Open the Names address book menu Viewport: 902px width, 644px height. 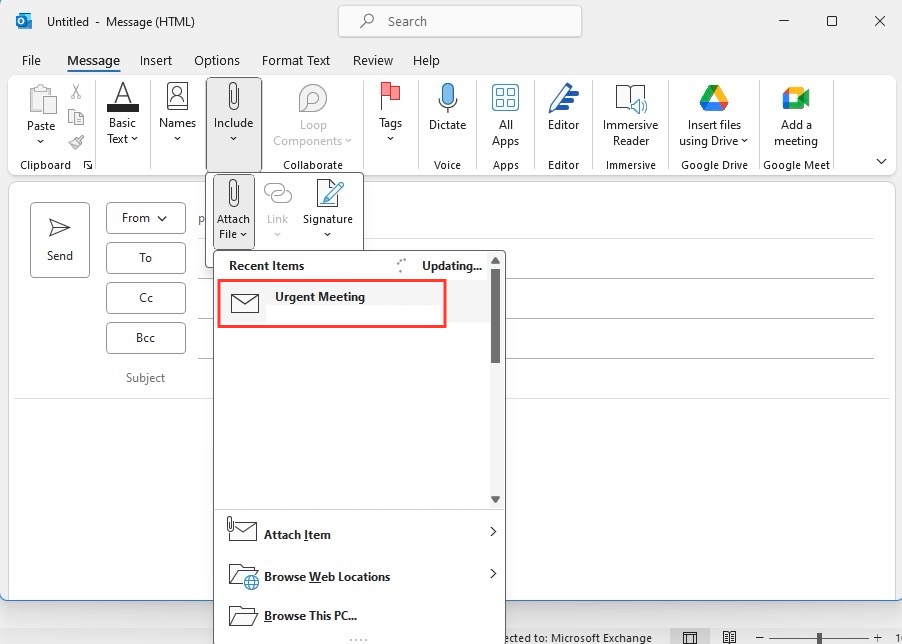[177, 114]
